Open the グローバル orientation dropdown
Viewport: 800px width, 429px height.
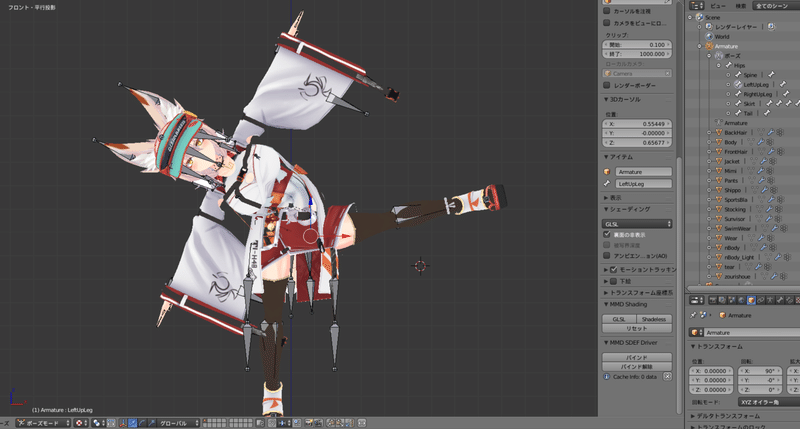click(179, 423)
